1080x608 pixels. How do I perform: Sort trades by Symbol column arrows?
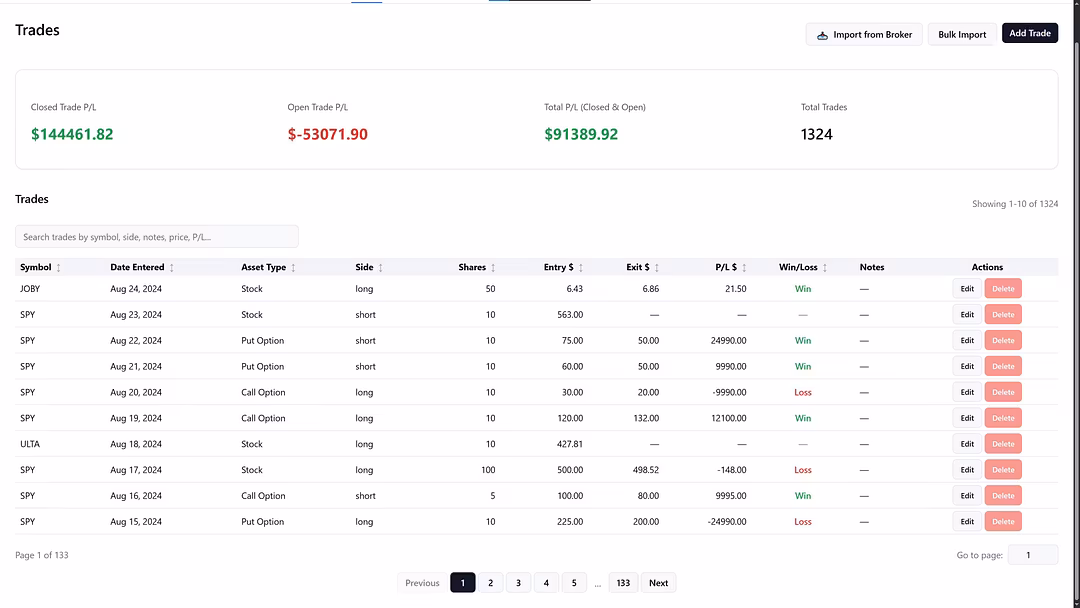pos(58,268)
